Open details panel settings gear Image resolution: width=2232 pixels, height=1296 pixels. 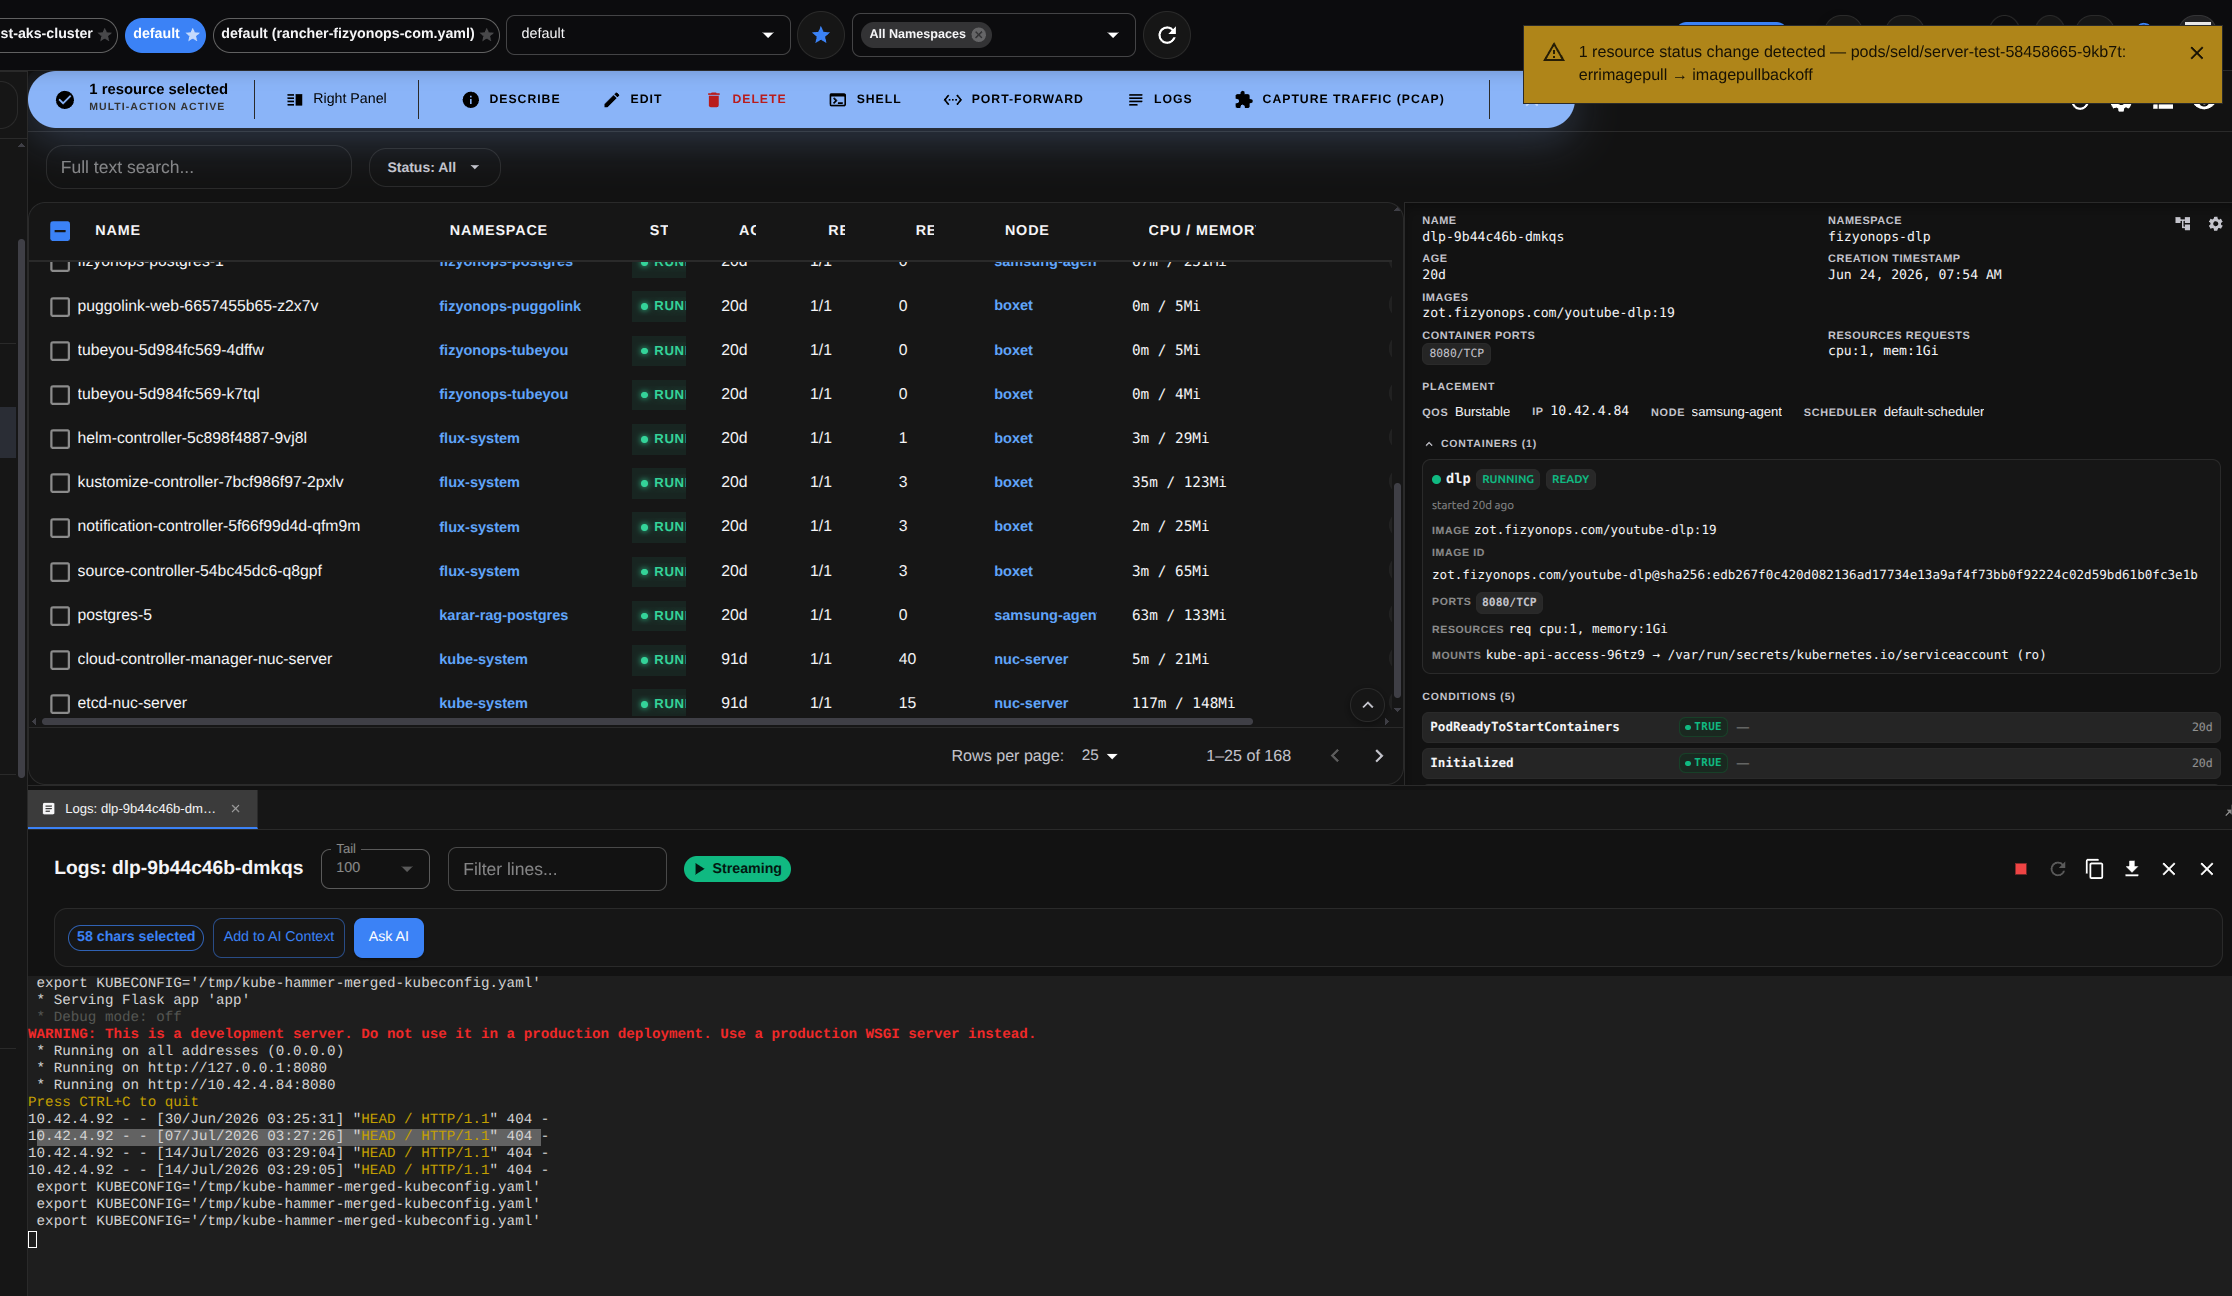[x=2215, y=224]
